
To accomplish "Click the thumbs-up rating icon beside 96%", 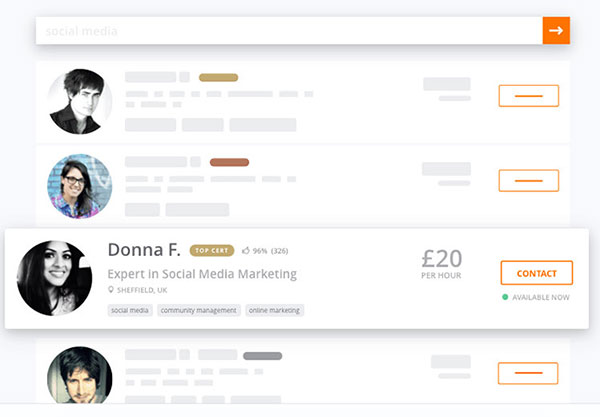I will (246, 251).
